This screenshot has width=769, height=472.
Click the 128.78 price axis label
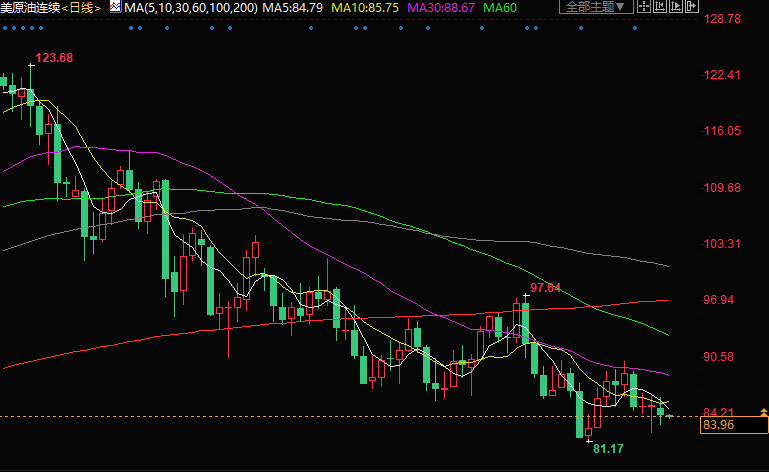(x=722, y=19)
